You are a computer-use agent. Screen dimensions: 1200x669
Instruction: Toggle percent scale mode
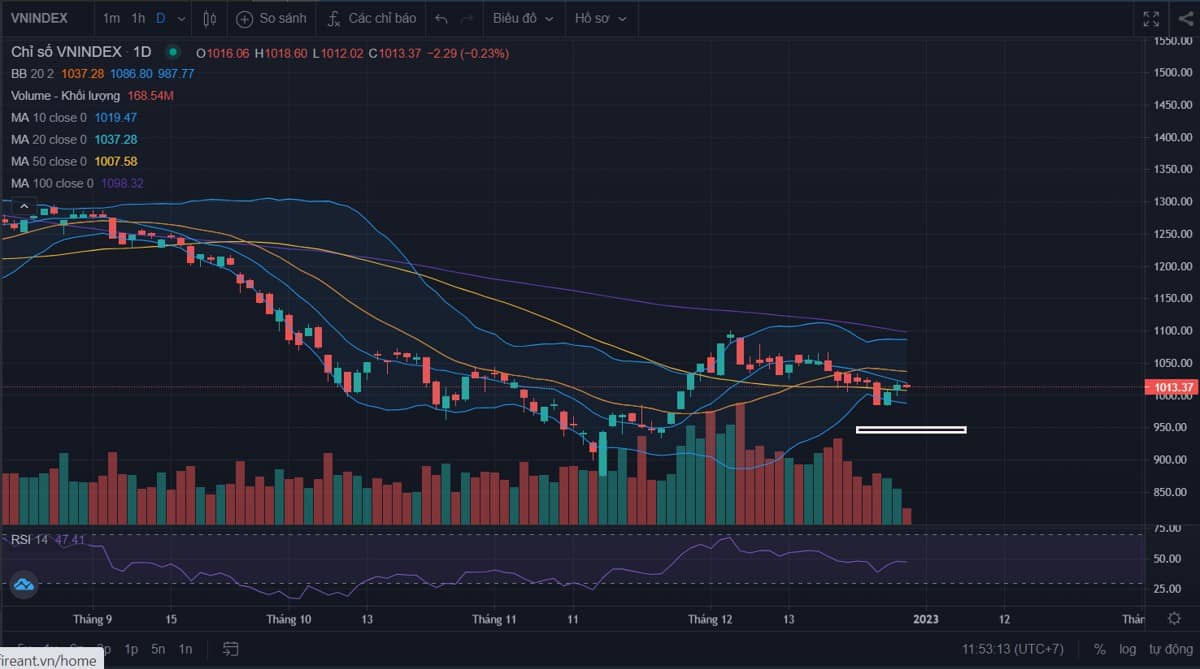1100,649
